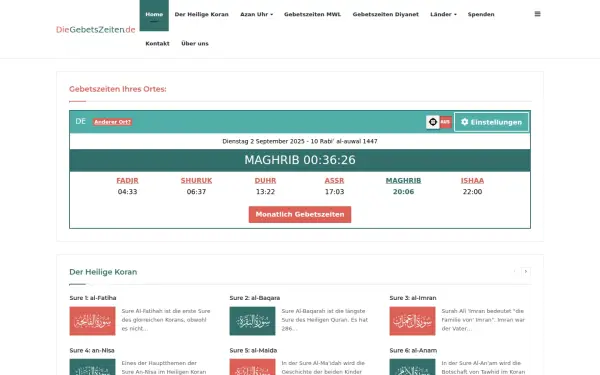The width and height of the screenshot is (600, 375).
Task: Open Der Heilige Koran menu item
Action: click(x=201, y=14)
